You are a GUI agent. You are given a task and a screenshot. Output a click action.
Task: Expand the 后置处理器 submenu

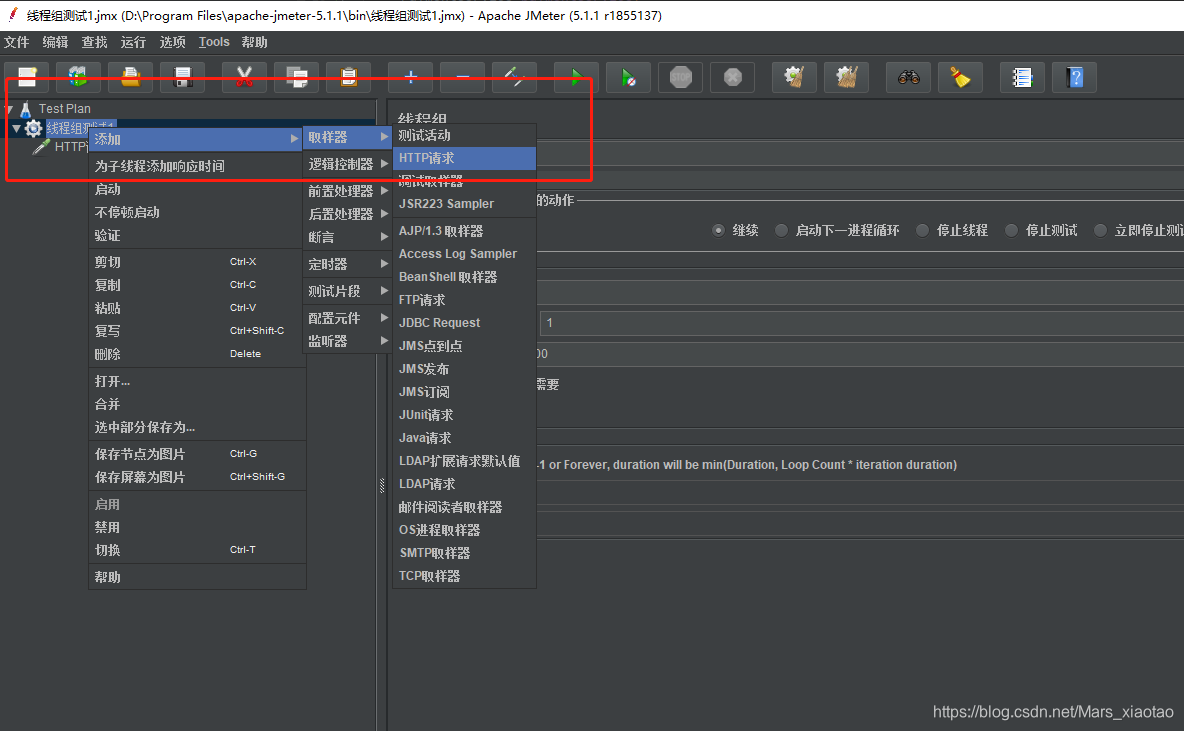(347, 214)
